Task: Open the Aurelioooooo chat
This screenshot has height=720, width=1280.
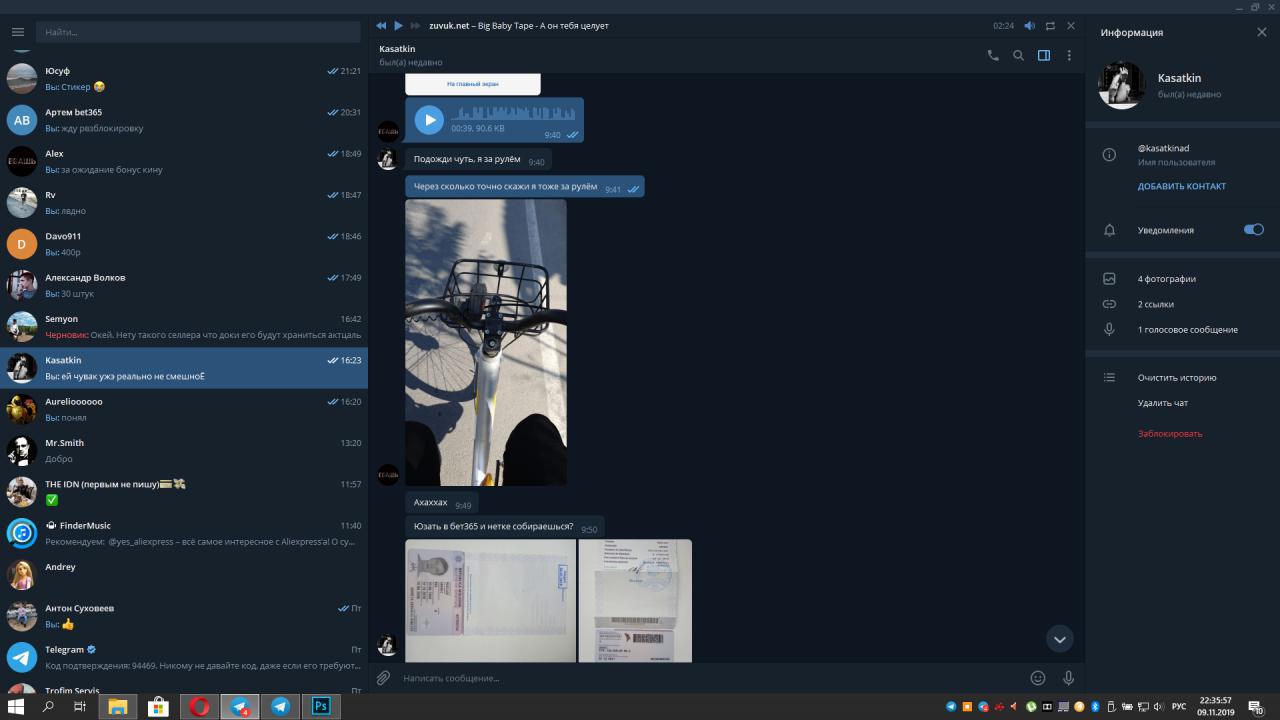Action: [x=184, y=409]
